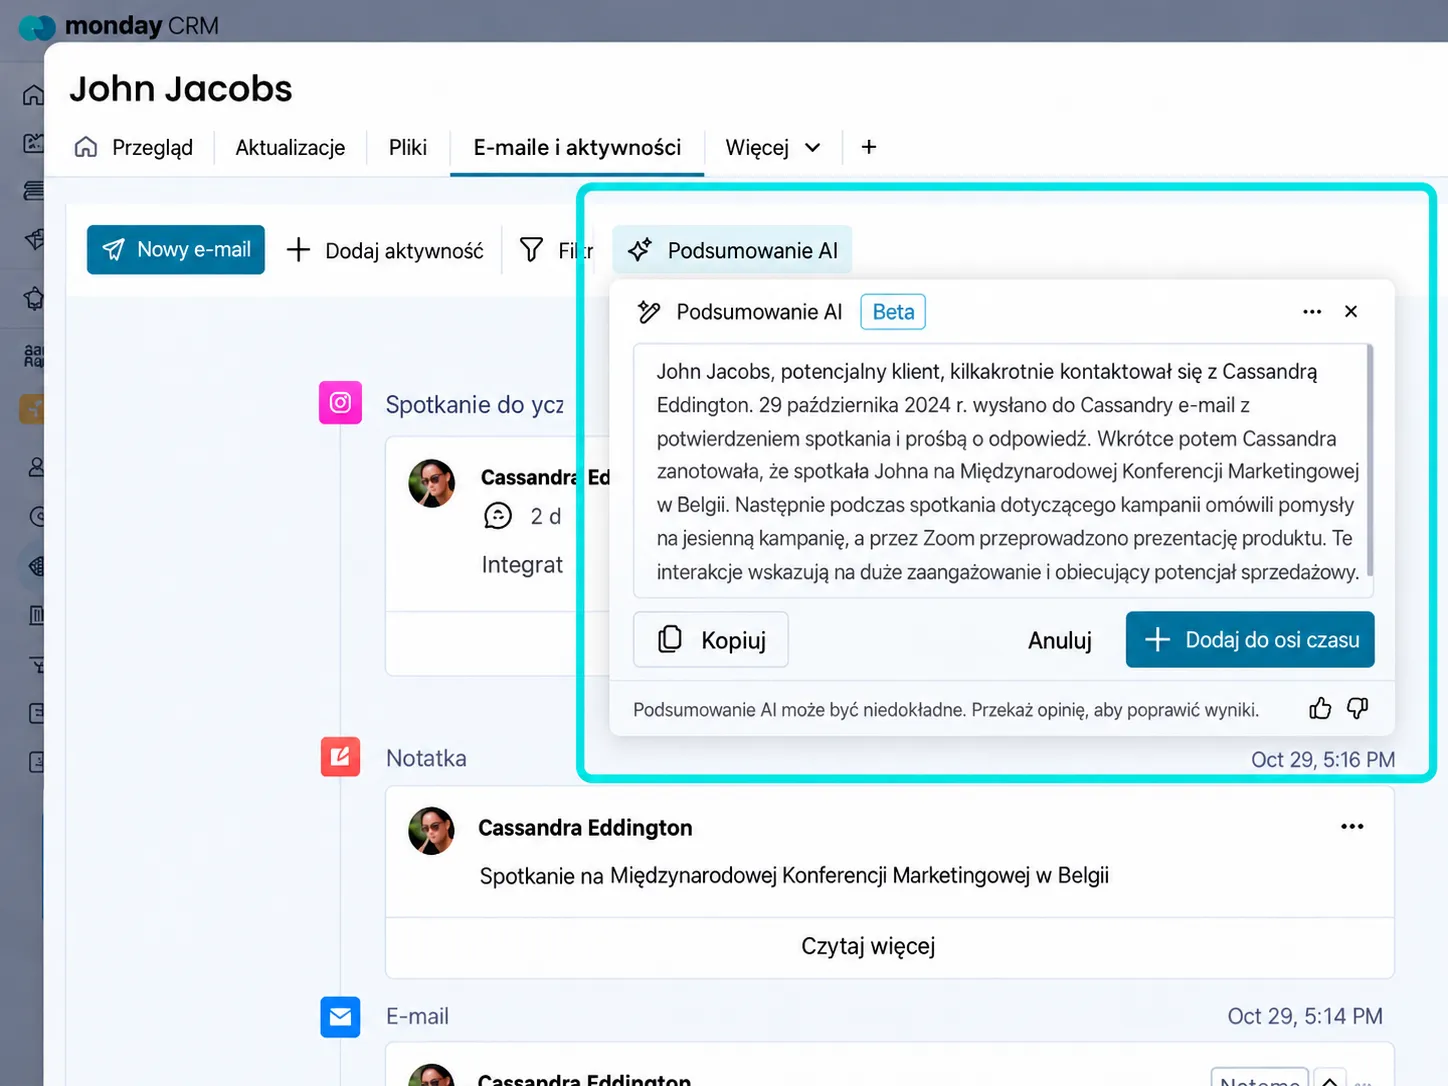Add a new tab with the plus button
This screenshot has width=1448, height=1086.
[x=869, y=147]
